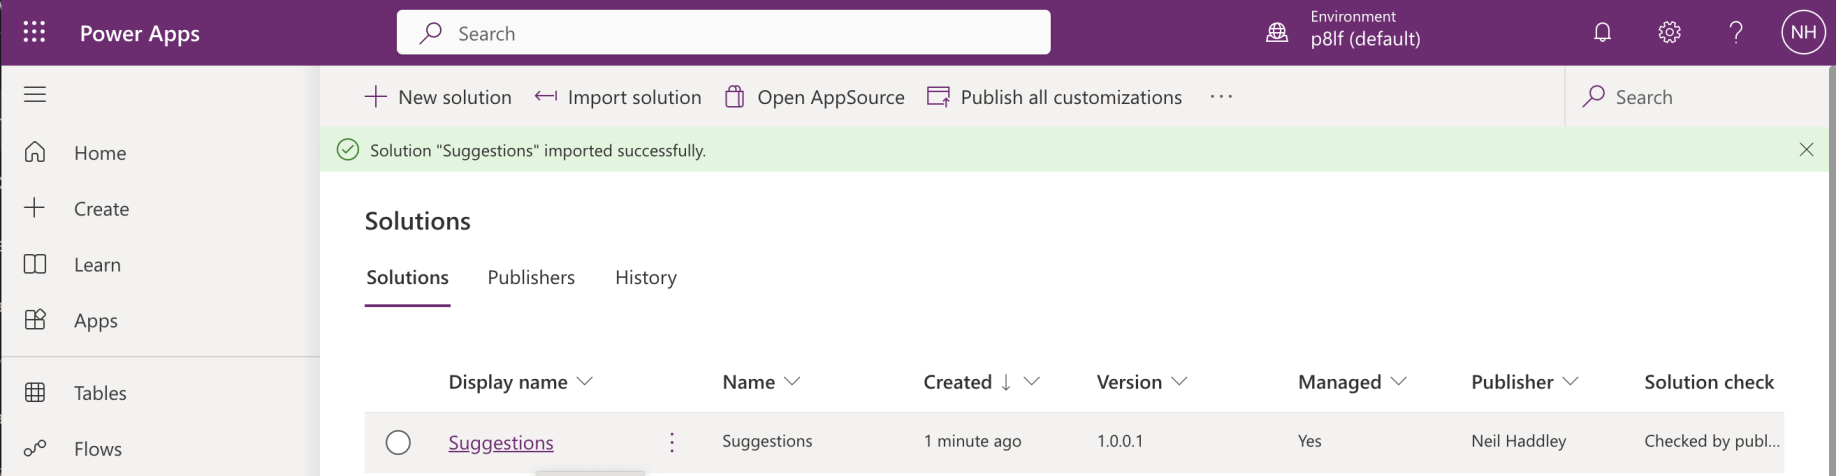This screenshot has width=1836, height=476.
Task: Click the notifications bell icon
Action: pyautogui.click(x=1602, y=33)
